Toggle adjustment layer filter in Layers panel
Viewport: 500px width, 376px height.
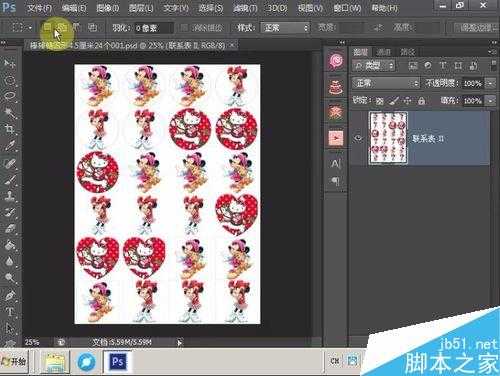coord(428,65)
